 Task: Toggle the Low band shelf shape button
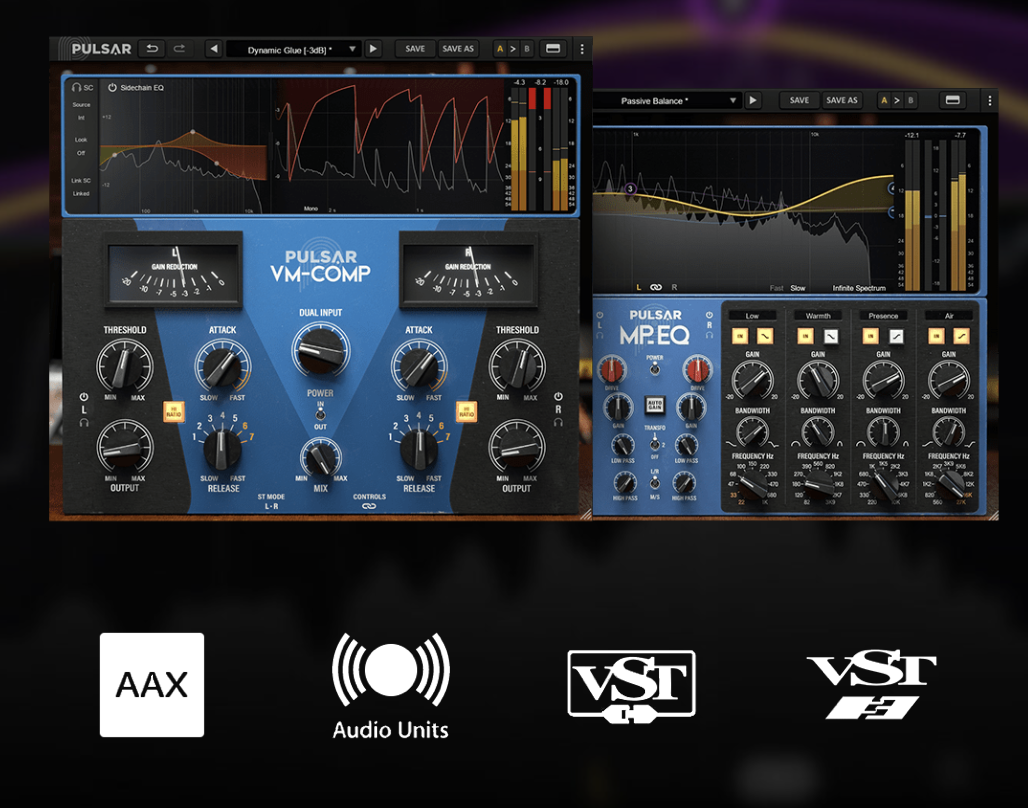coord(764,336)
